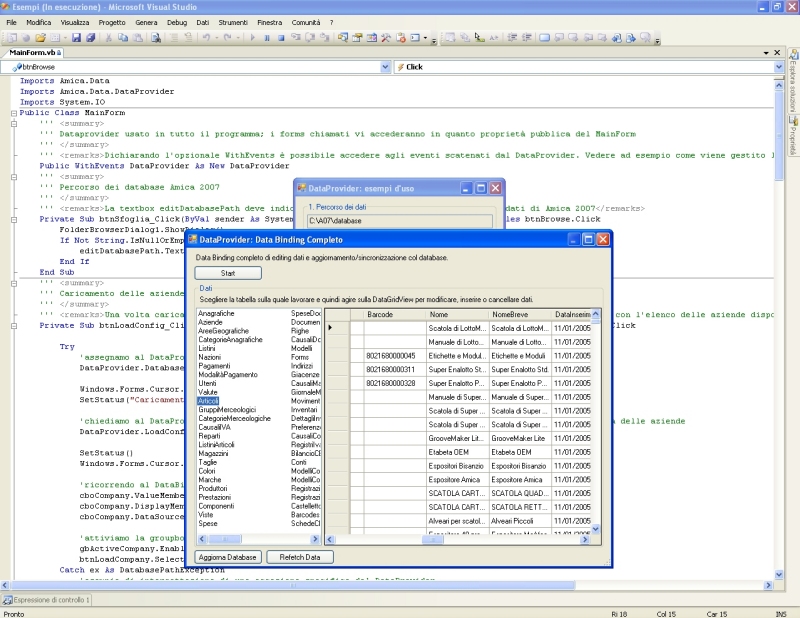Click the GrooveMaker Lite NomeBreve cell
The width and height of the screenshot is (800, 618).
(520, 438)
